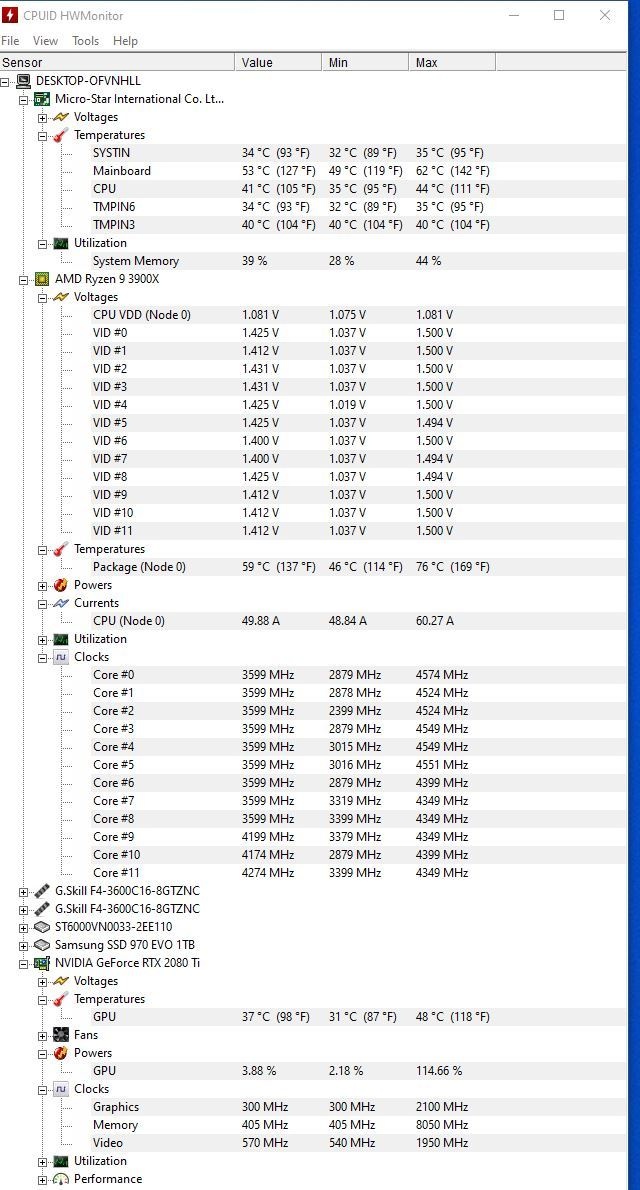Collapse the DESKTOP-OFVNHLL root node
This screenshot has width=640, height=1190.
point(5,81)
